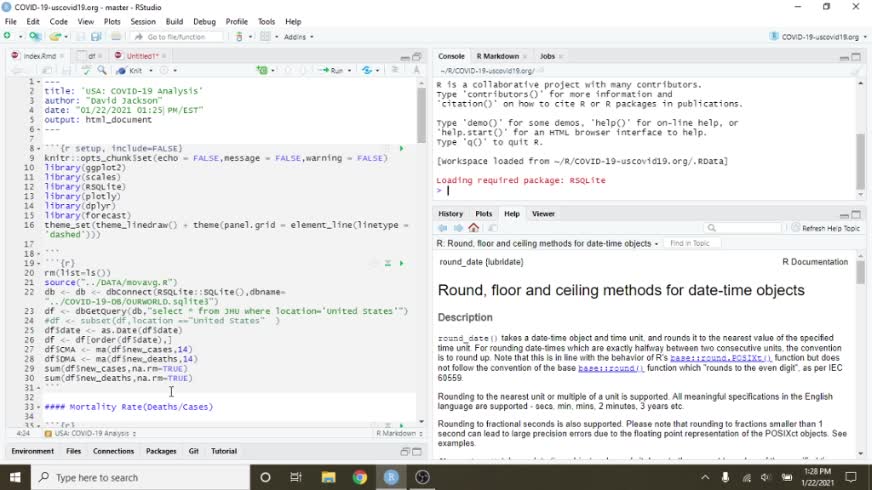Open the recent files dropdown arrow
This screenshot has width=872, height=490.
pyautogui.click(x=66, y=37)
